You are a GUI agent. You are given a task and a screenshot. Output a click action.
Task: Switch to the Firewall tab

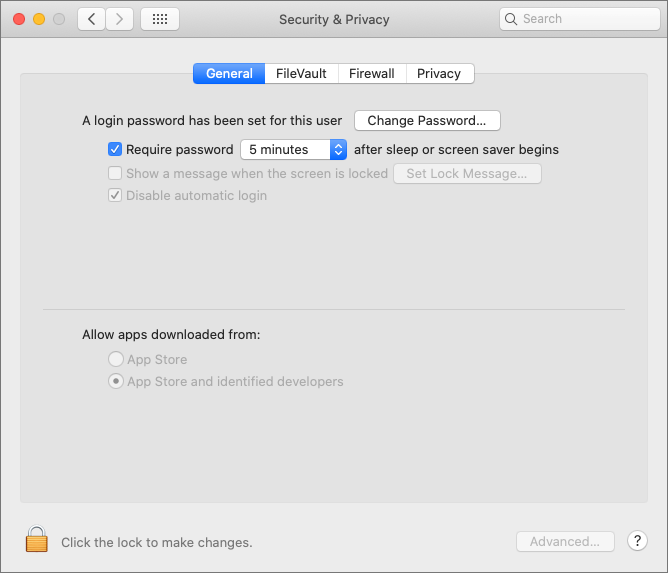click(372, 74)
